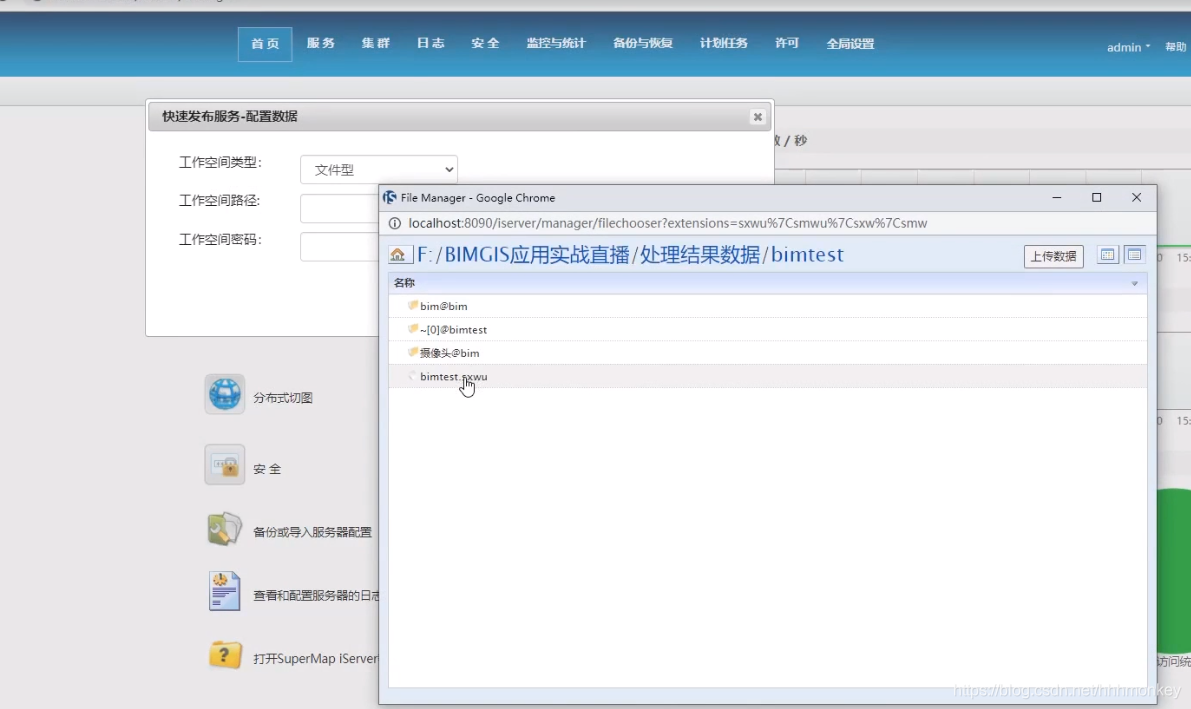This screenshot has width=1191, height=709.
Task: Click the F: drive path segment
Action: [x=425, y=255]
